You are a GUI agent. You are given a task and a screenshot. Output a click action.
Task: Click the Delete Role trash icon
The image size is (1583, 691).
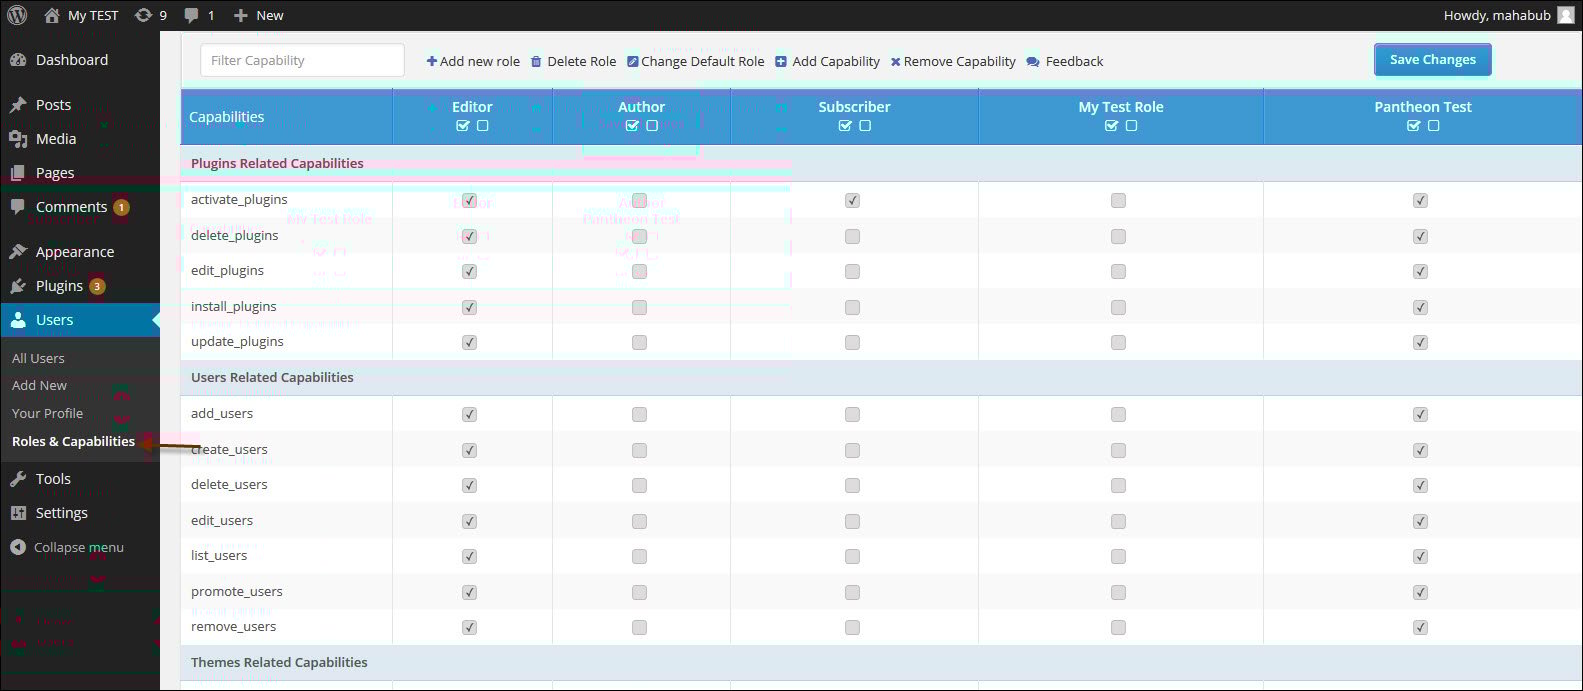coord(536,61)
